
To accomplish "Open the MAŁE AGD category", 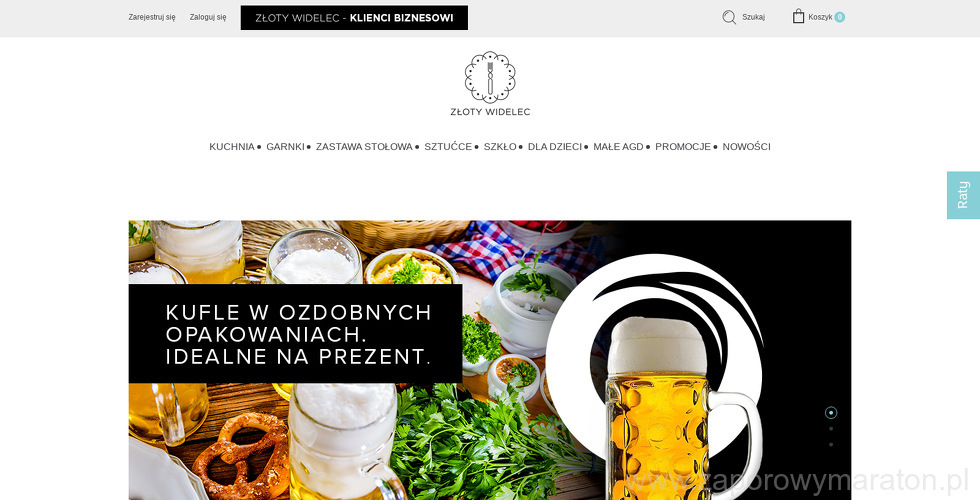I will pos(618,147).
